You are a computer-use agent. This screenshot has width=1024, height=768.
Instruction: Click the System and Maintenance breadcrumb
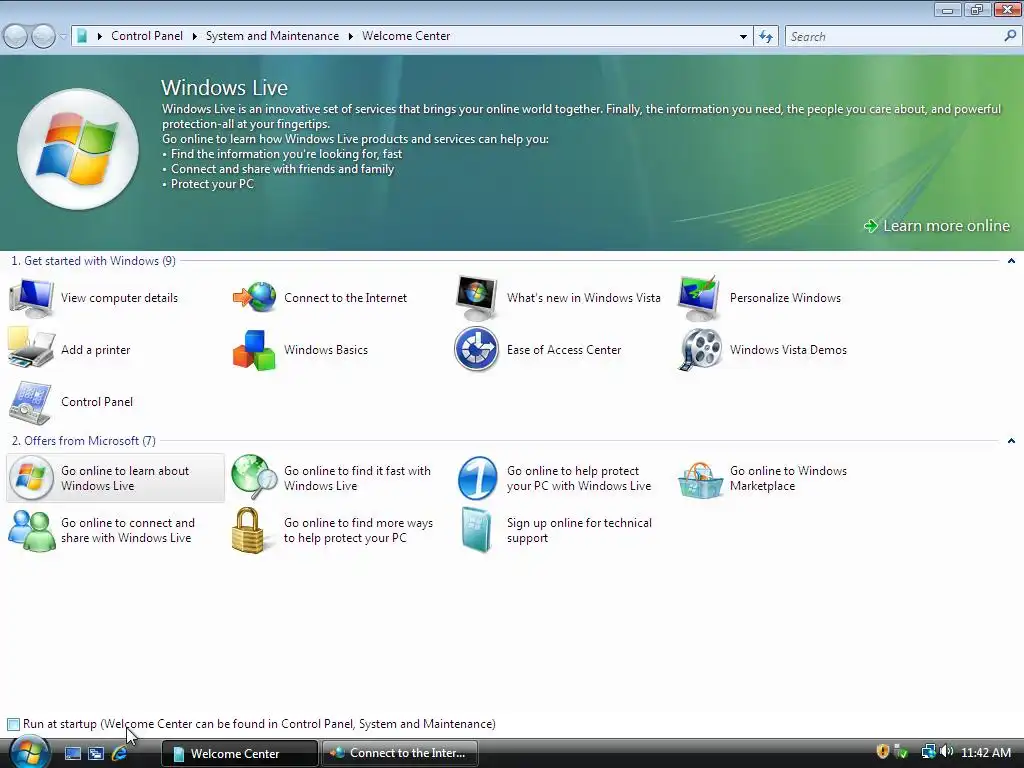click(x=272, y=36)
